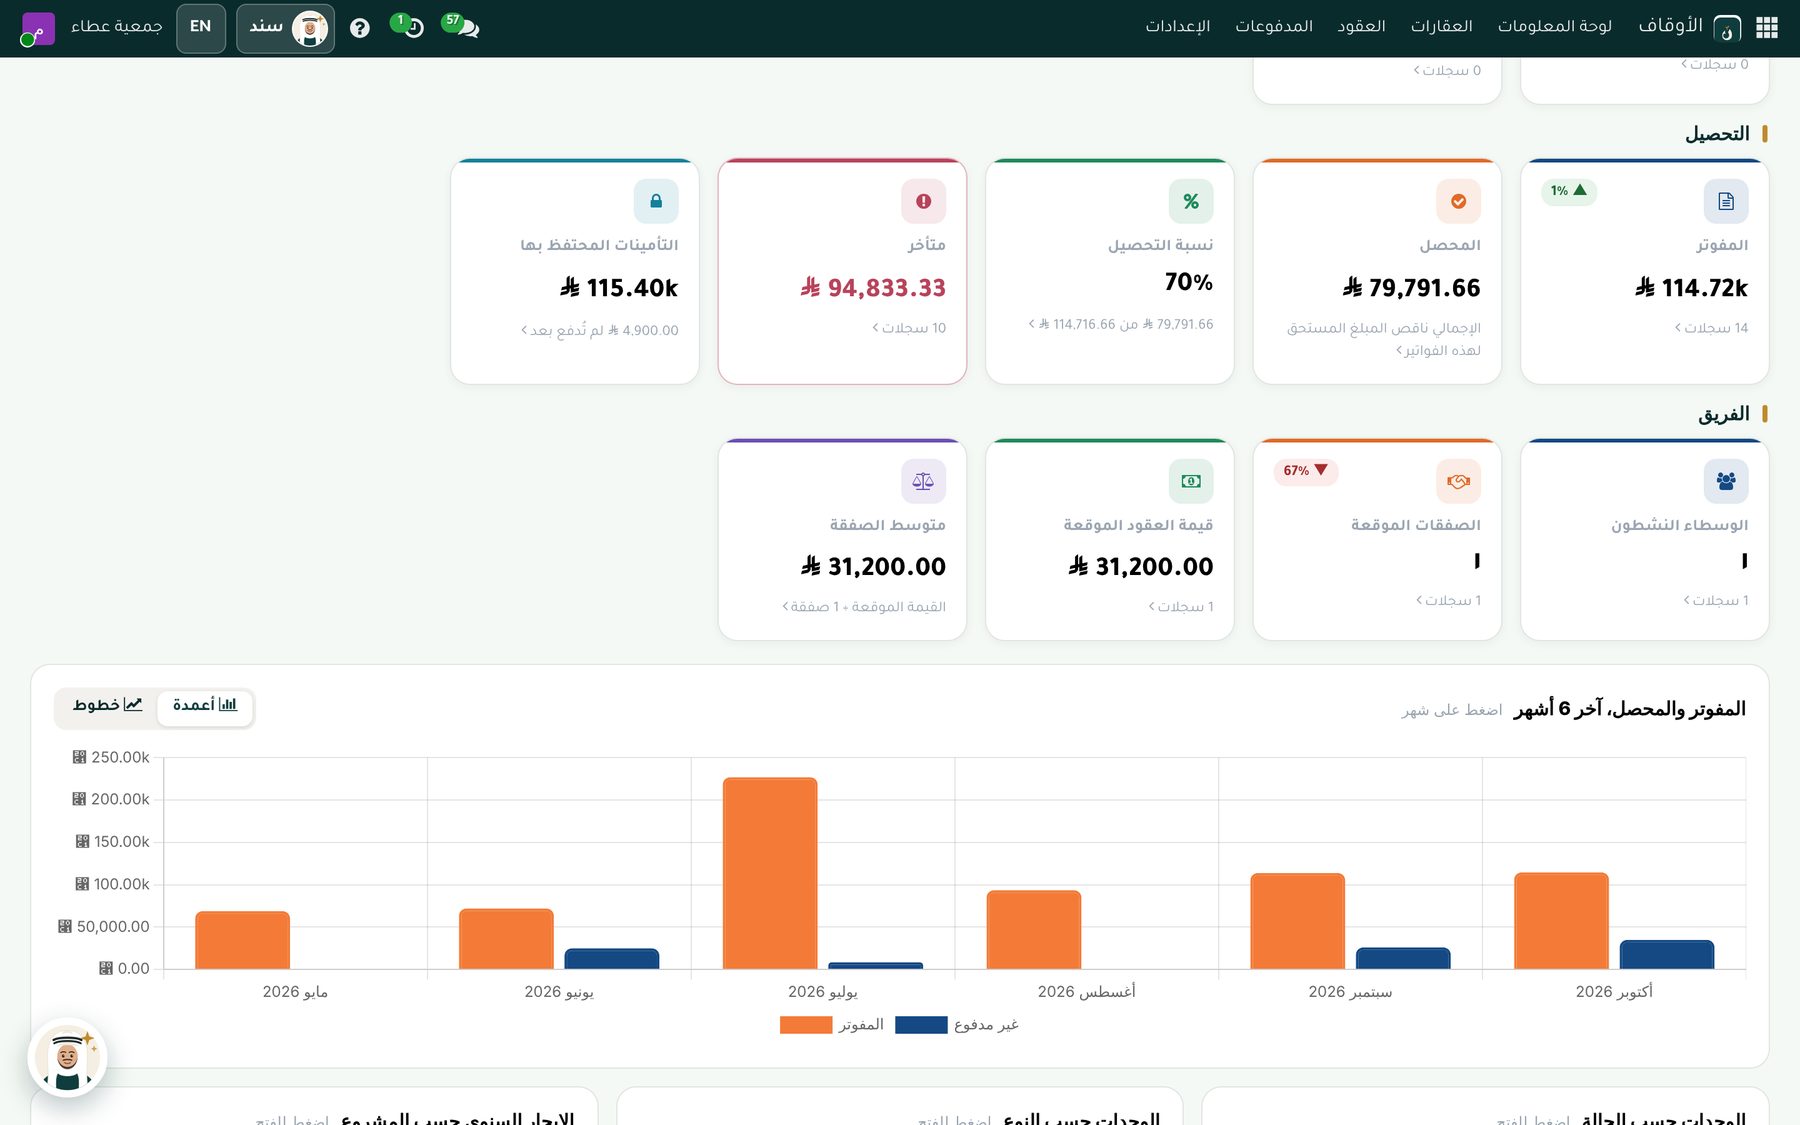
Task: Open the الإعدادات settings menu
Action: tap(1177, 27)
